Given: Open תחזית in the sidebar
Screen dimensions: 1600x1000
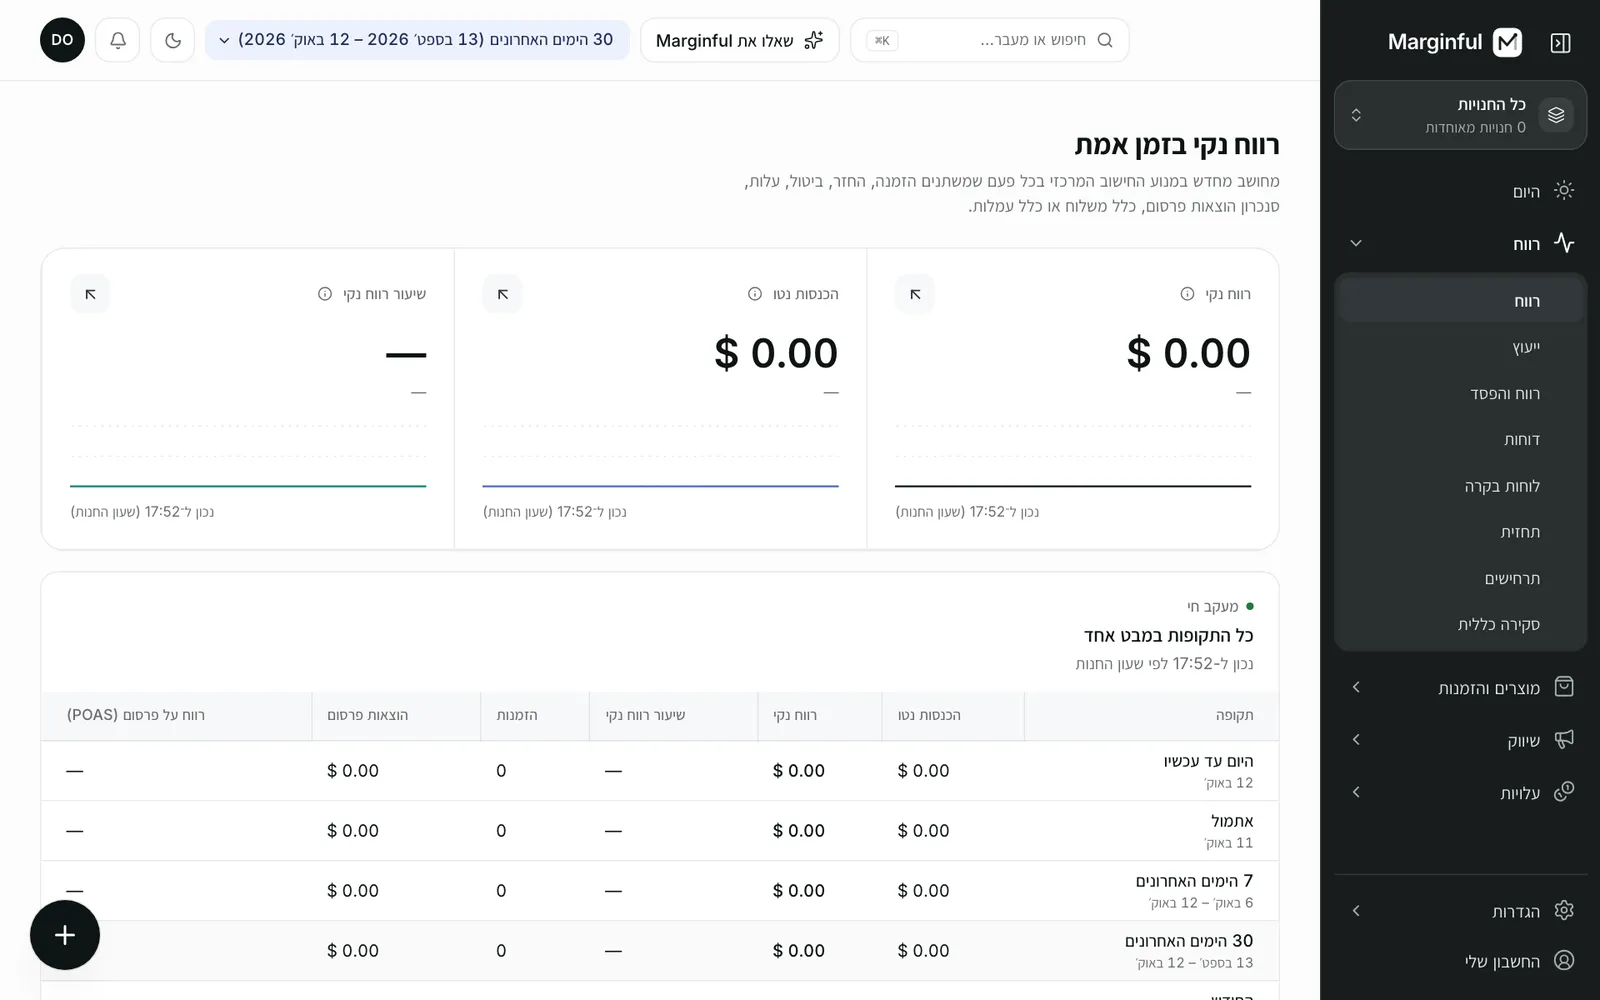Looking at the screenshot, I should (1461, 532).
